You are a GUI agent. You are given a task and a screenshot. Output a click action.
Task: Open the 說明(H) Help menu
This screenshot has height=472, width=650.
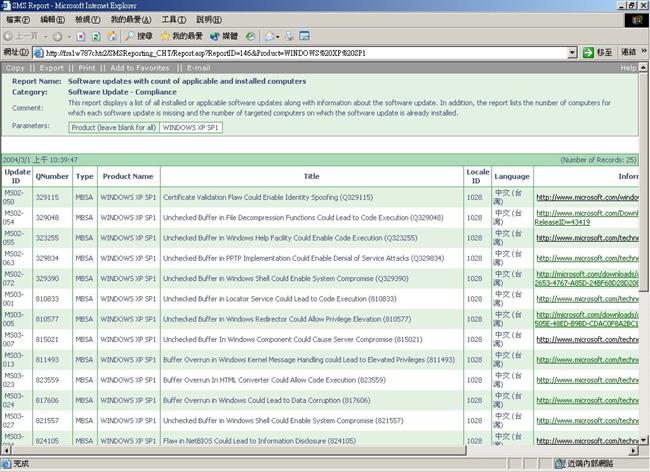click(209, 19)
